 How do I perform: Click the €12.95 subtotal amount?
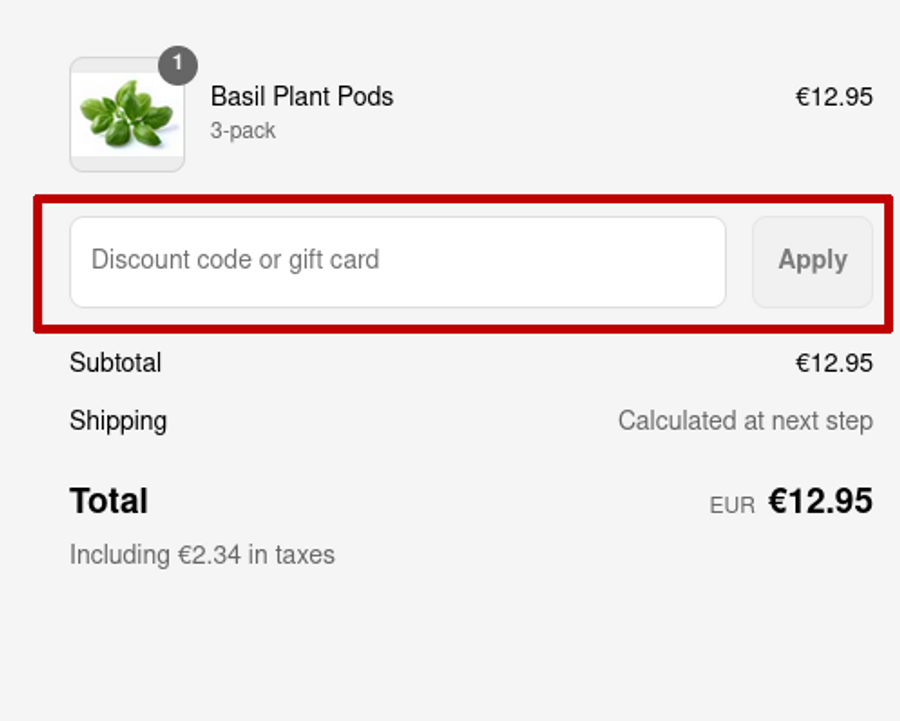click(833, 363)
